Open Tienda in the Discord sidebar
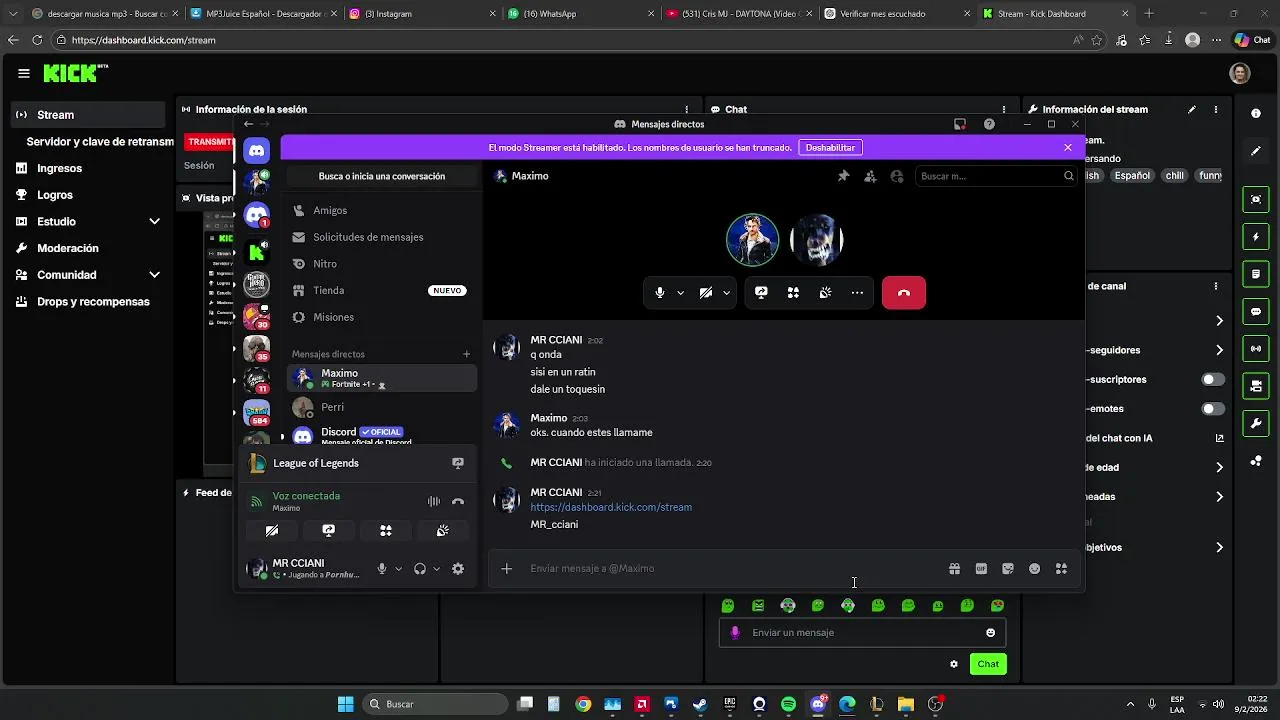 [381, 290]
